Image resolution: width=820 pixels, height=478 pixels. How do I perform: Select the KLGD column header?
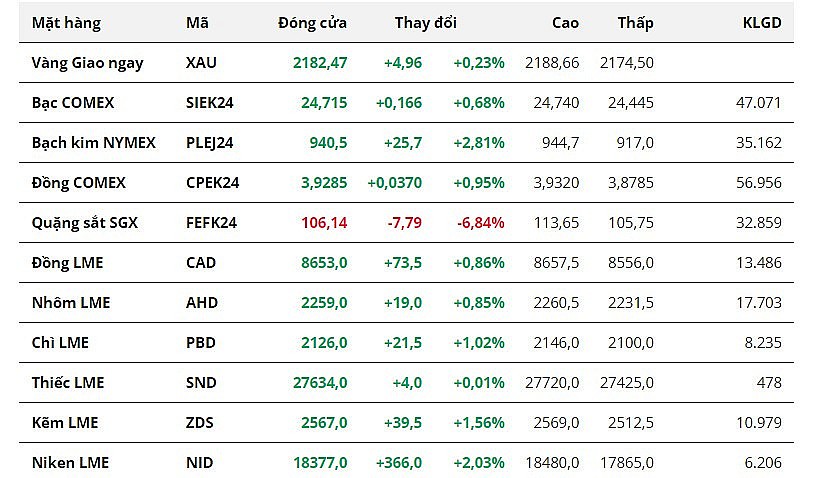(x=761, y=23)
